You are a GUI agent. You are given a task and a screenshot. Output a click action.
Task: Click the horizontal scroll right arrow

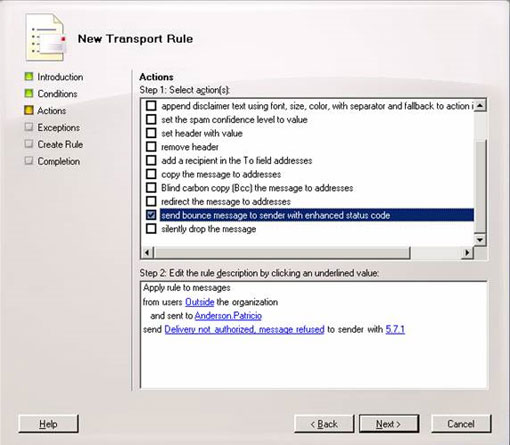coord(467,253)
